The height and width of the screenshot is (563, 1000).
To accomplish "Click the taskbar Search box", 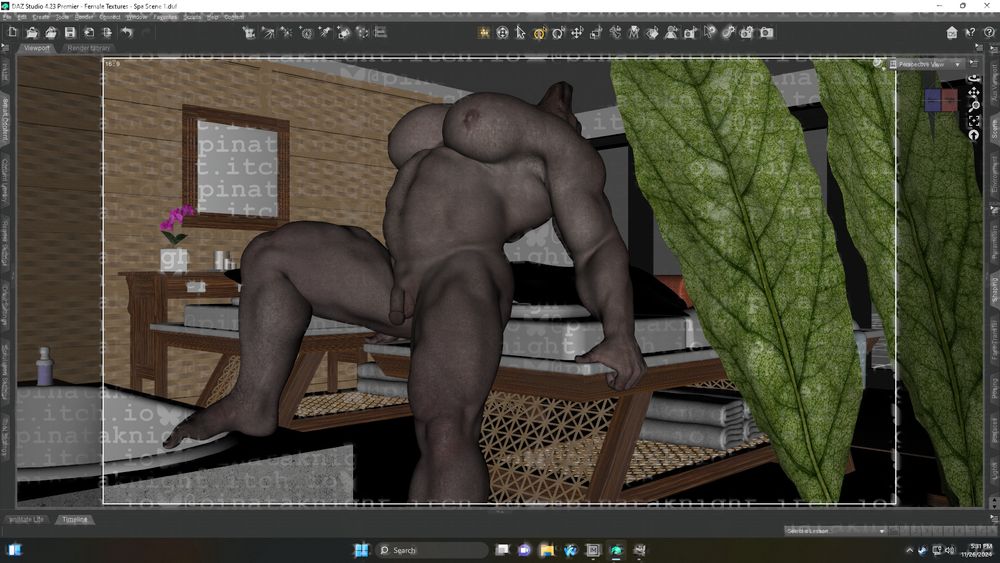I will [430, 550].
